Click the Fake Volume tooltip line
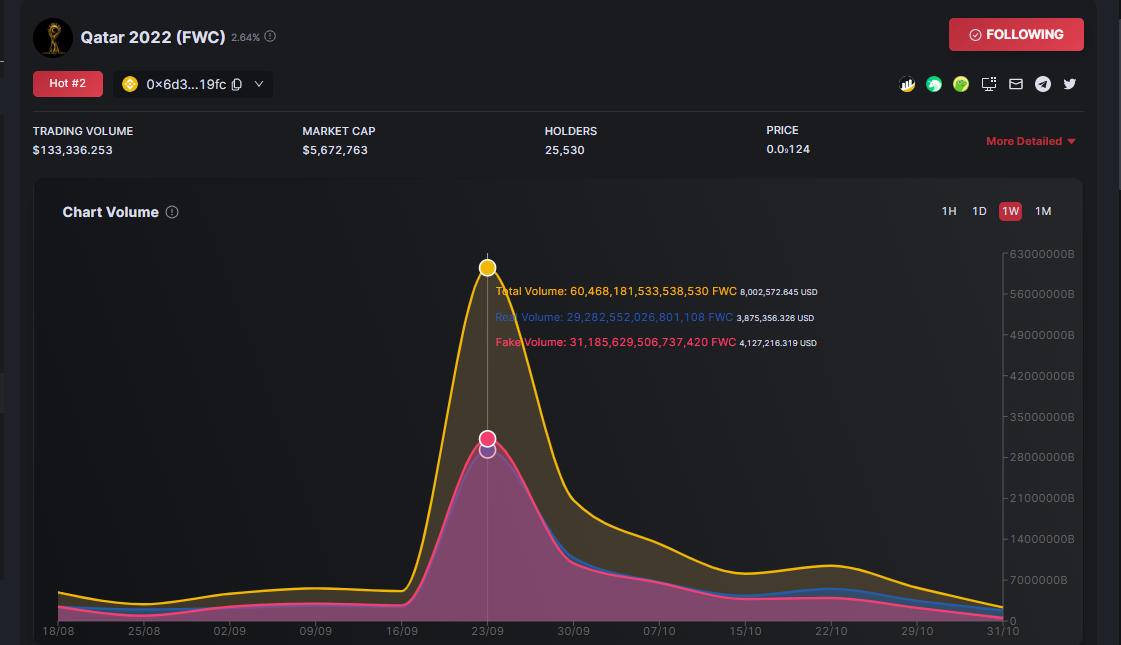 click(x=656, y=343)
